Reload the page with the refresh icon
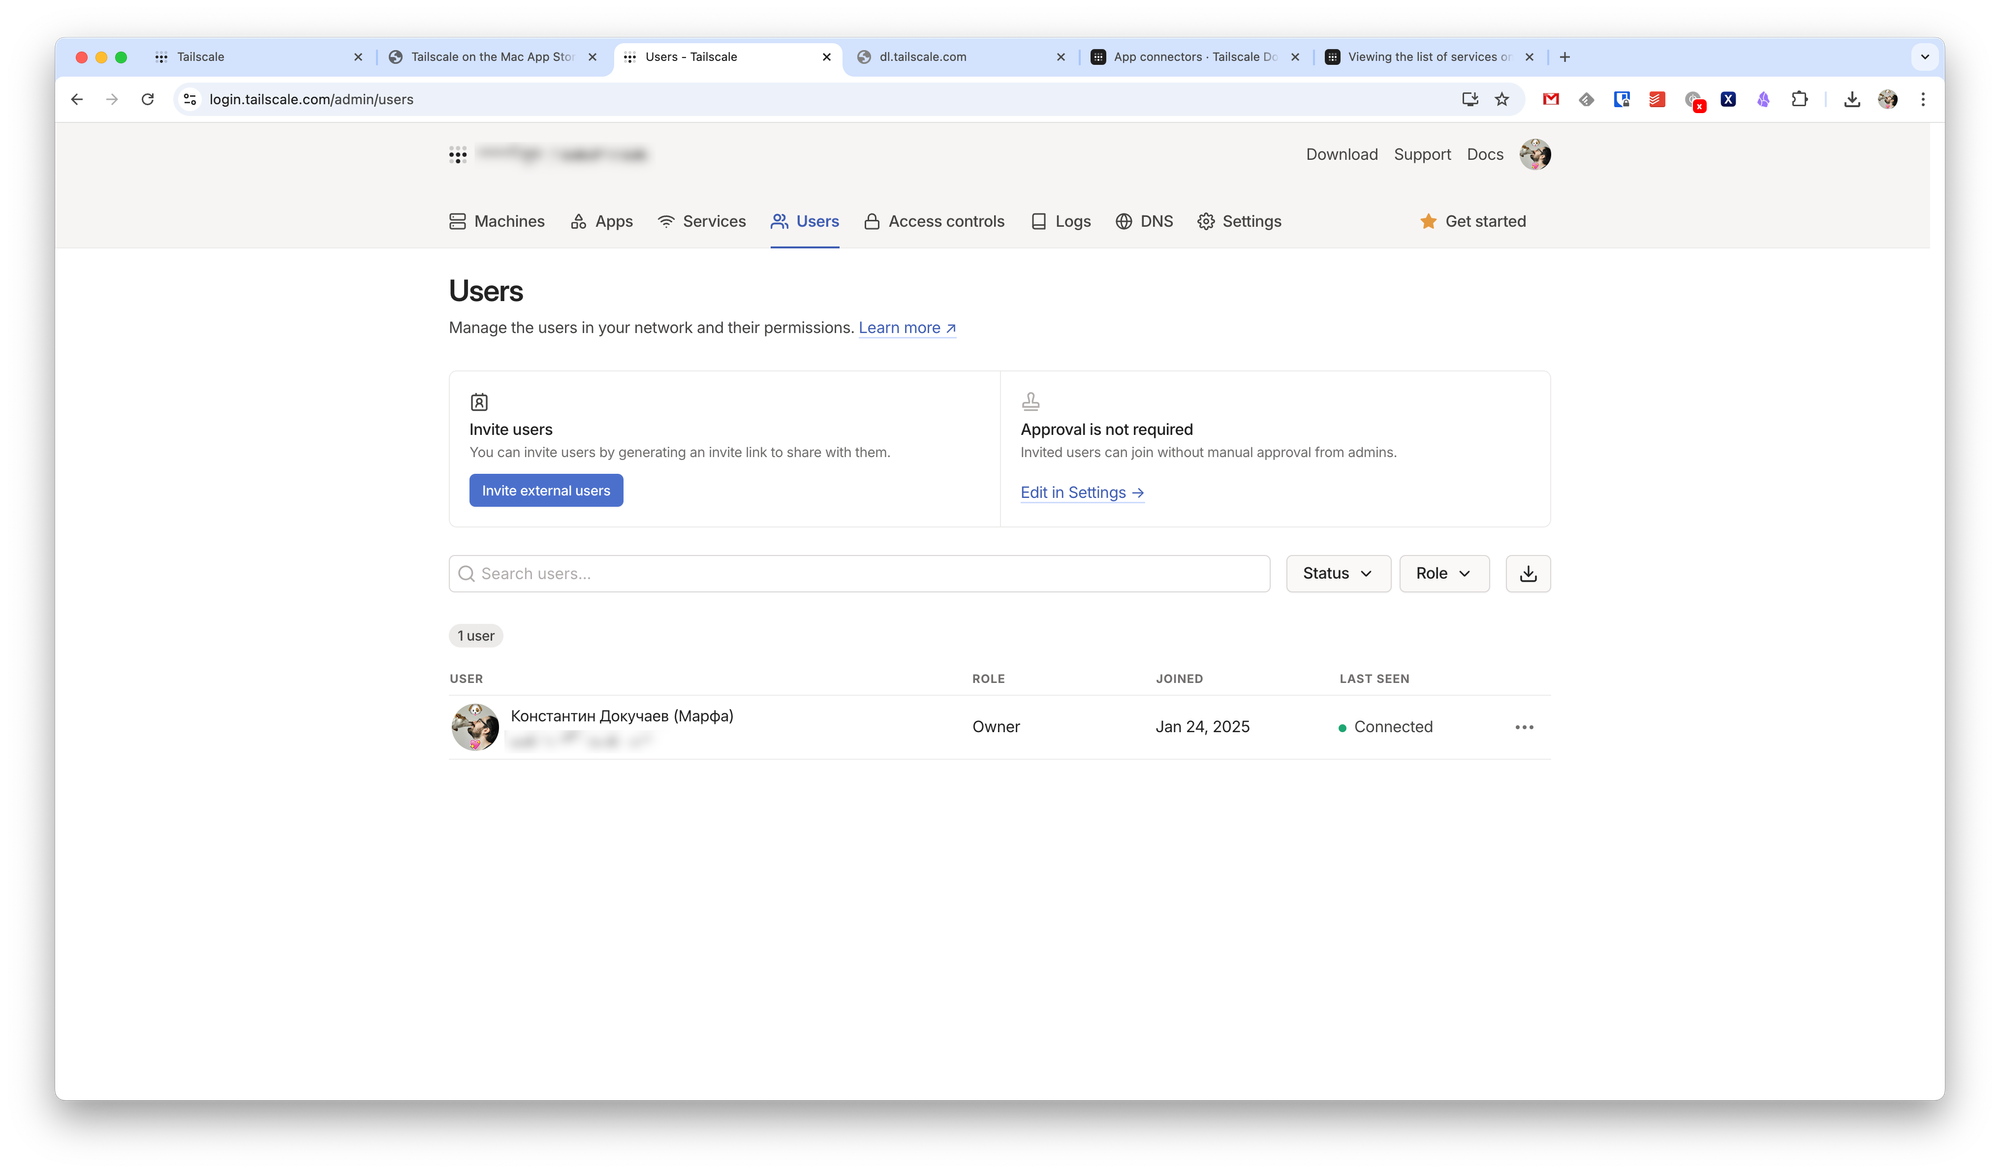The height and width of the screenshot is (1173, 2000). [x=148, y=99]
